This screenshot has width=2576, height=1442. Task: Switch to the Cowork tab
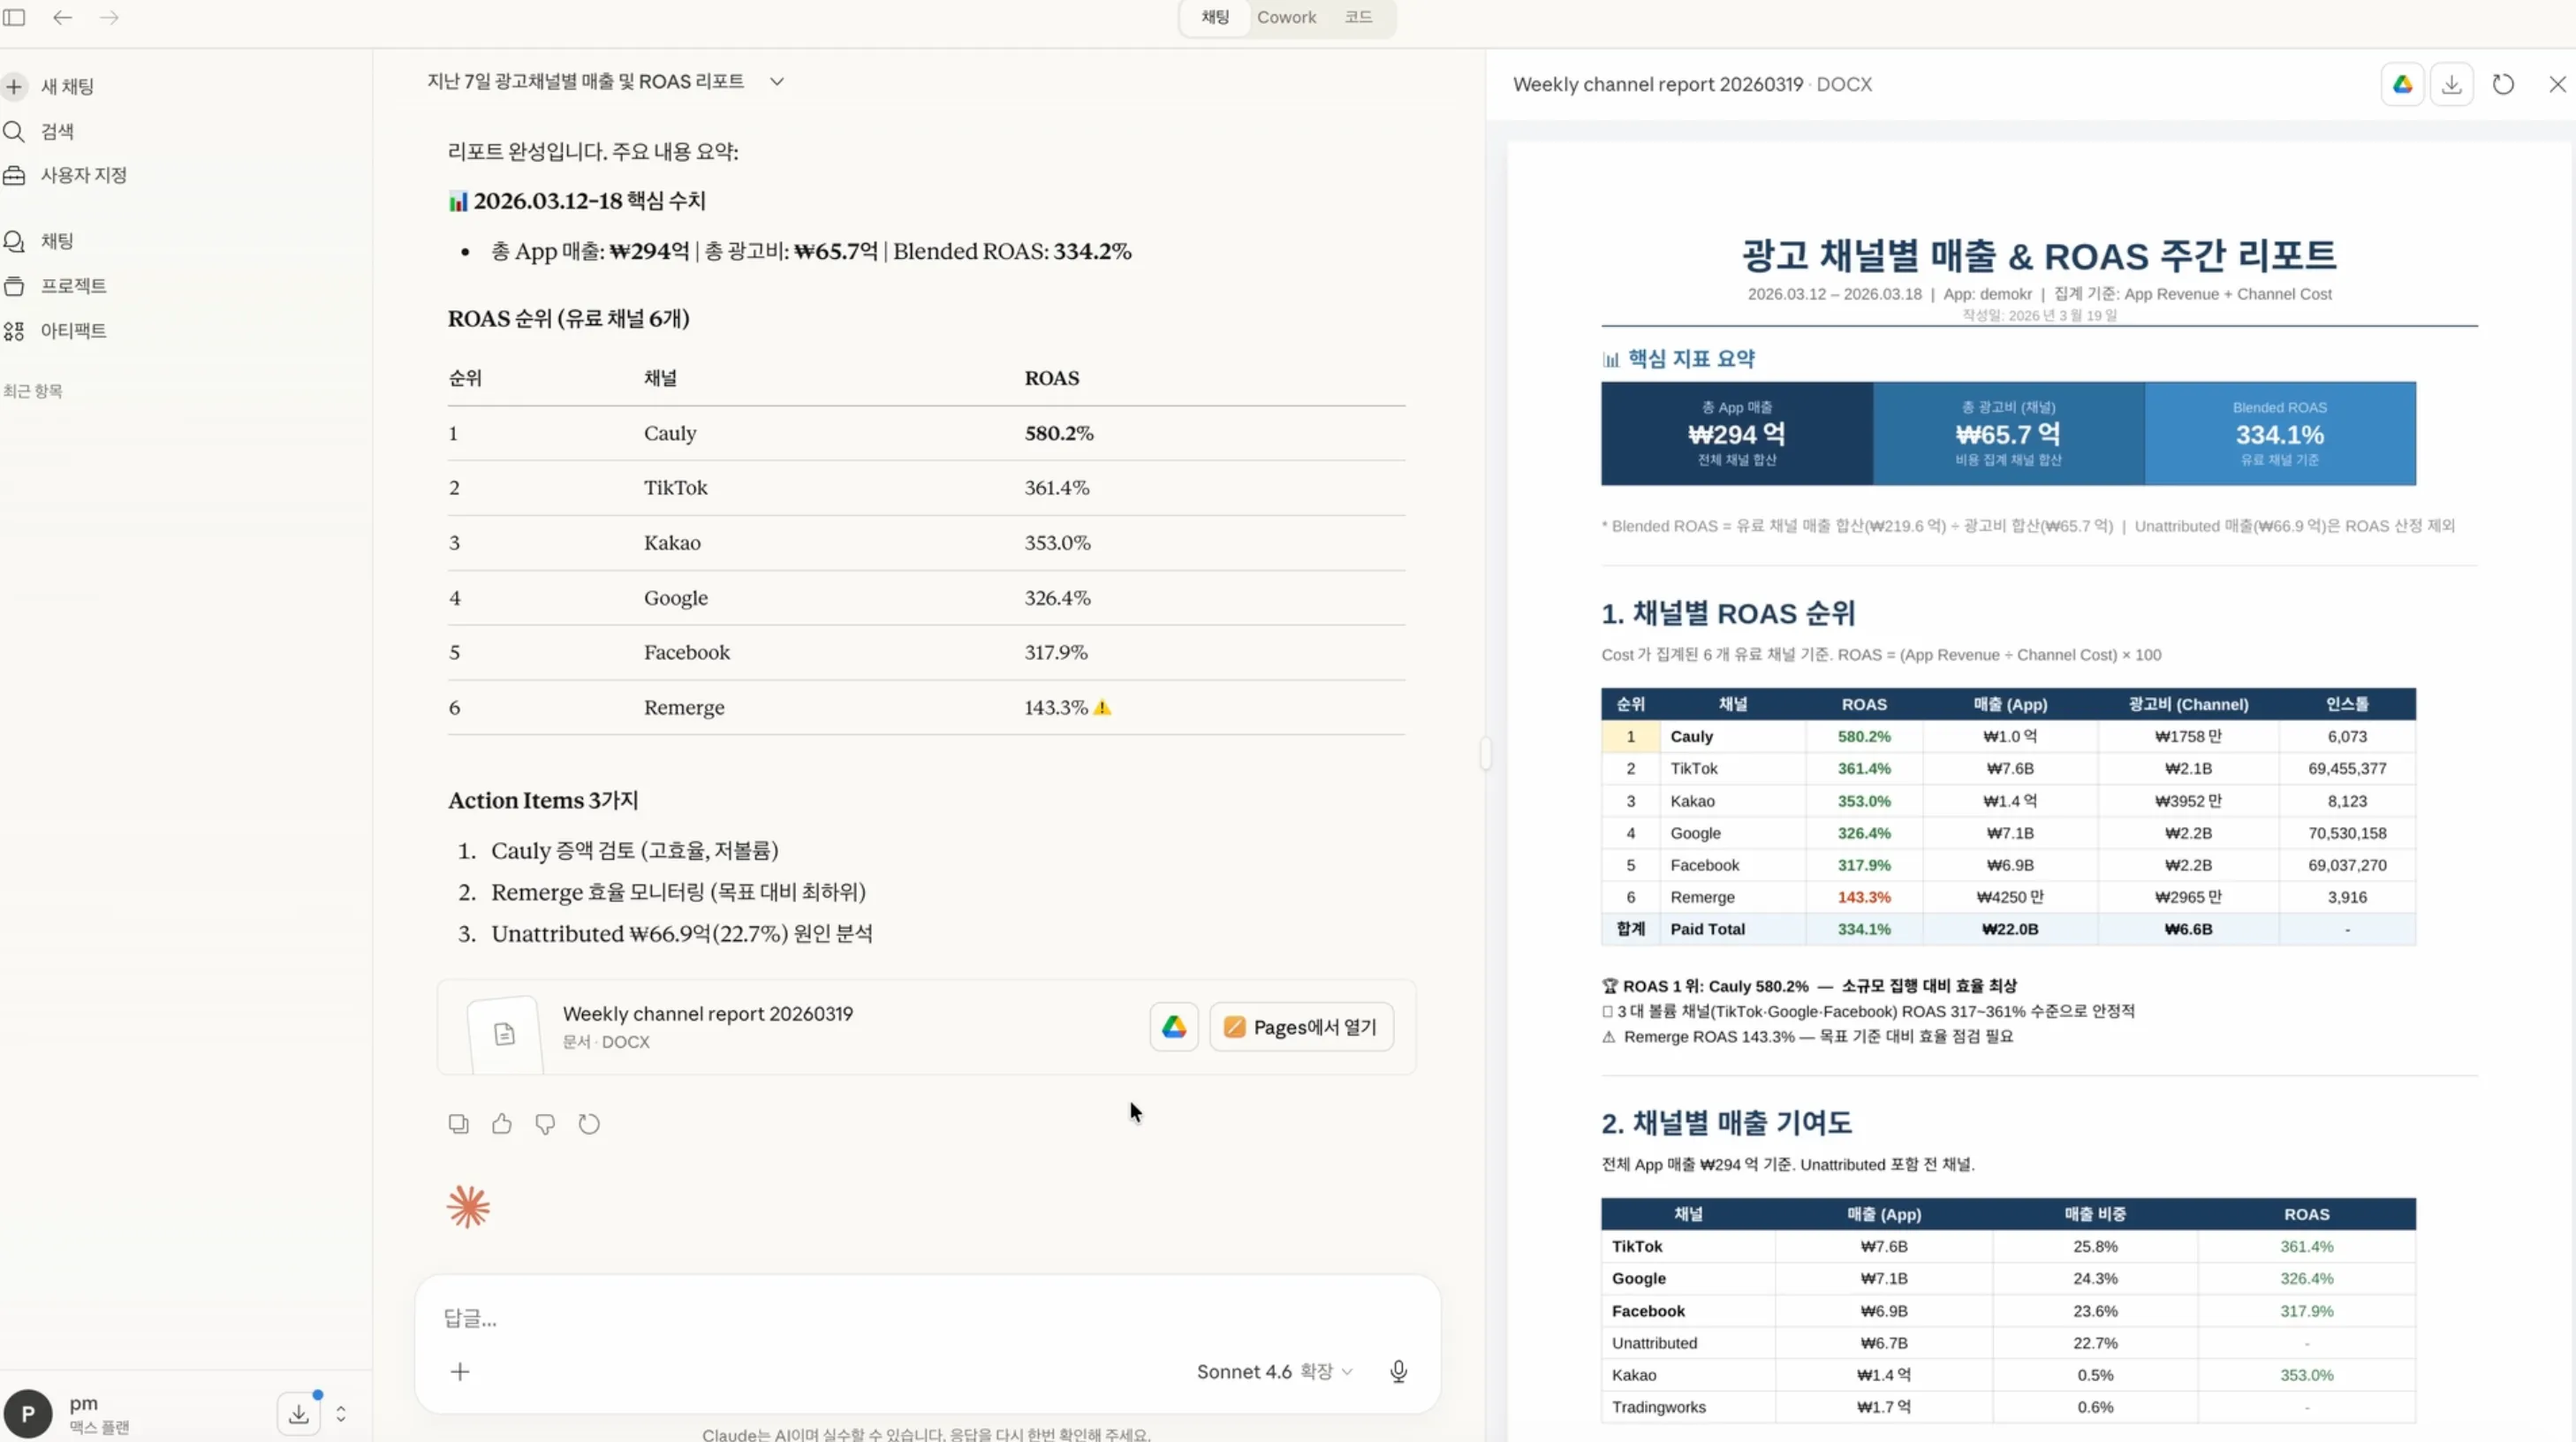pos(1286,17)
